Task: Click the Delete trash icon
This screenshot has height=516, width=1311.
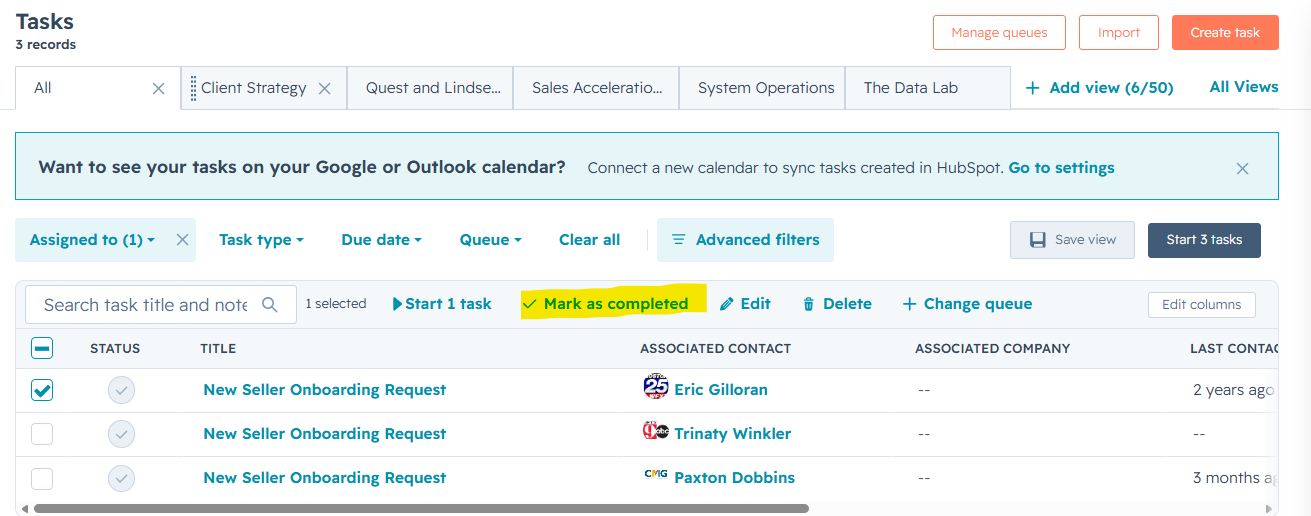Action: click(808, 304)
